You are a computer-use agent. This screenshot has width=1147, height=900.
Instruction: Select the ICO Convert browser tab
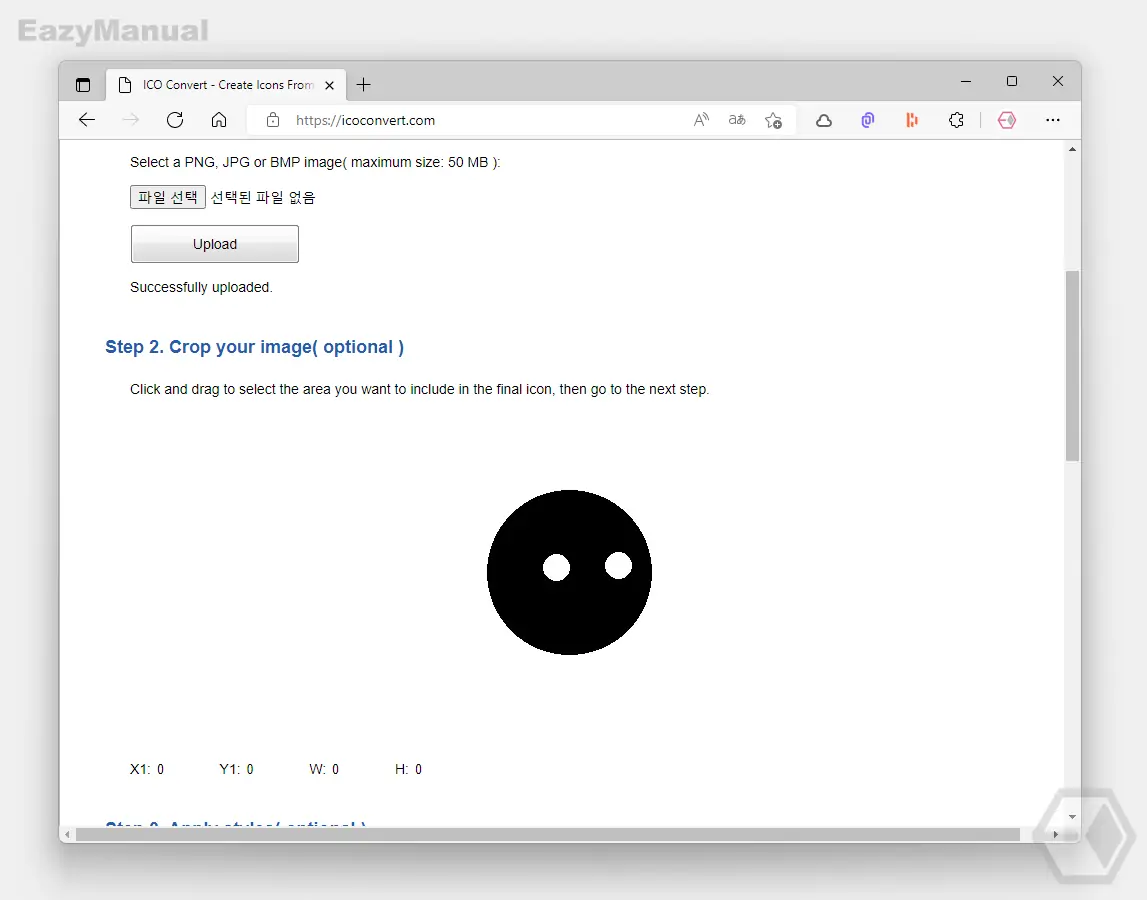227,85
